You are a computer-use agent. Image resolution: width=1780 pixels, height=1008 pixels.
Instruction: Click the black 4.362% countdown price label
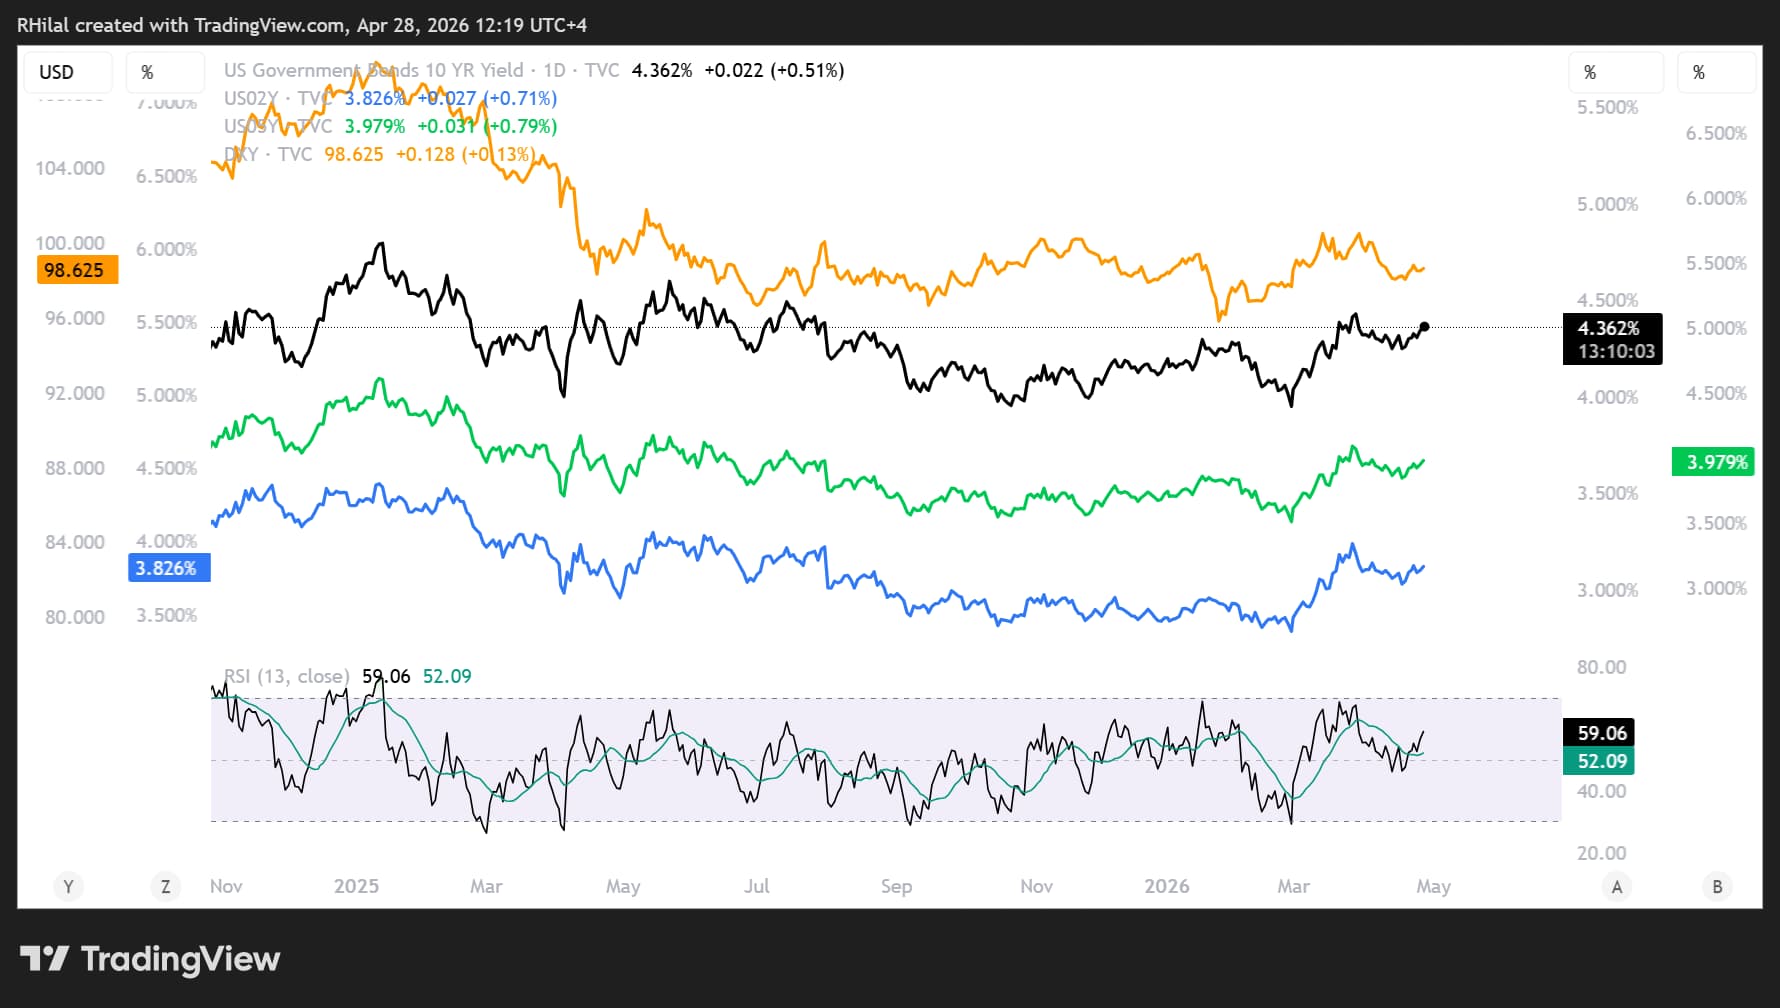(1611, 339)
